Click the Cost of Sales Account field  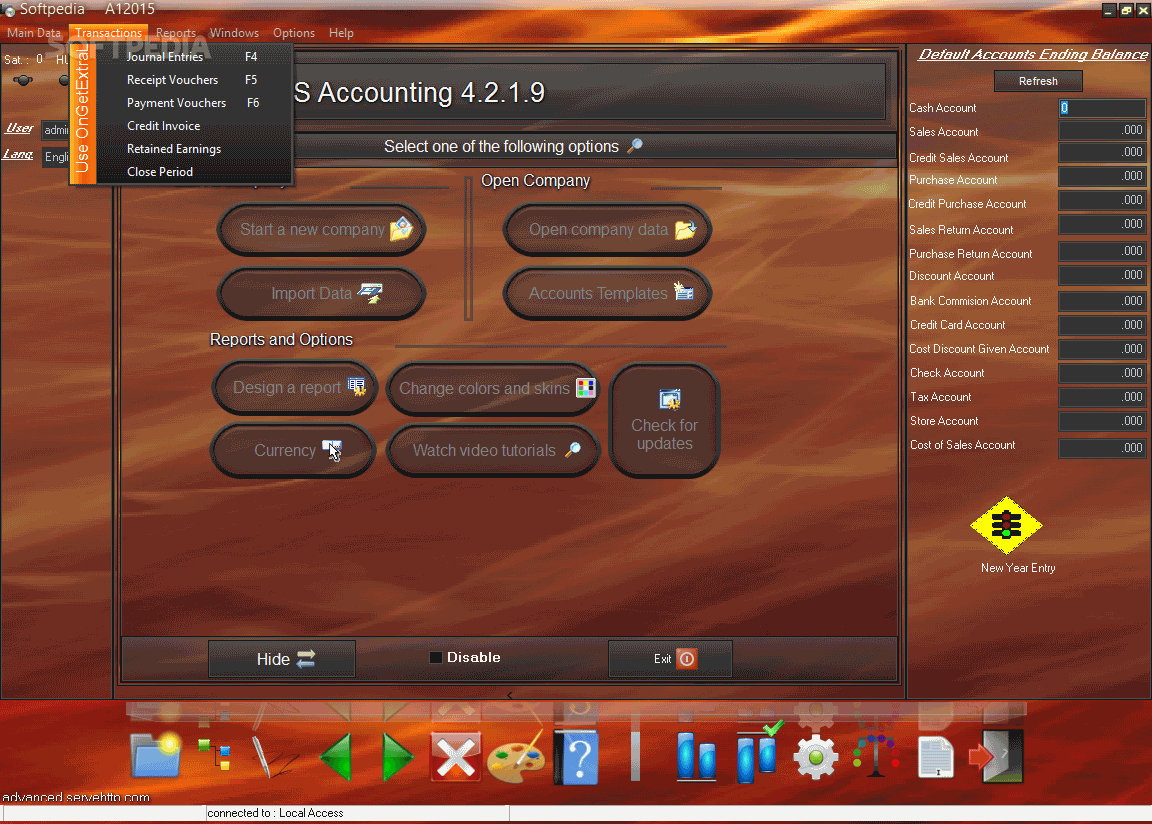1102,447
